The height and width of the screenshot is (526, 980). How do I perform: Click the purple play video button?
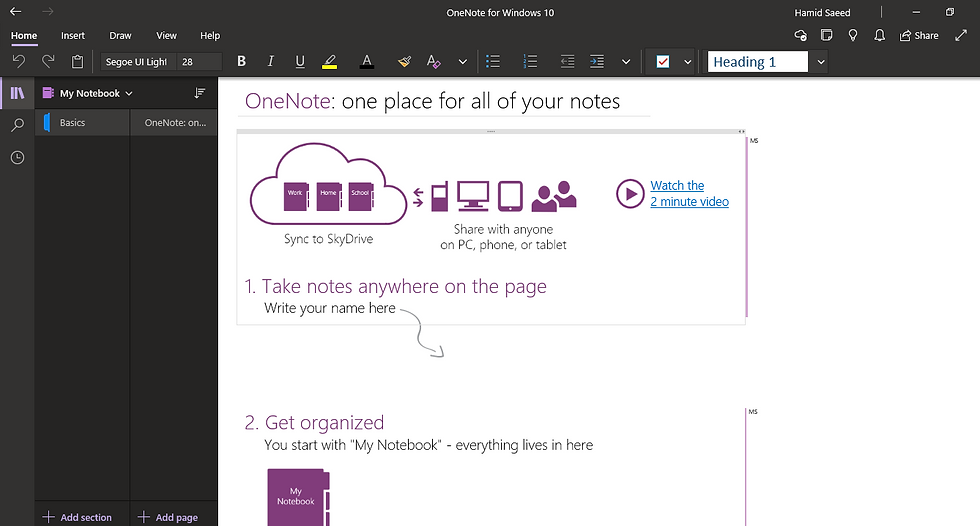tap(630, 194)
